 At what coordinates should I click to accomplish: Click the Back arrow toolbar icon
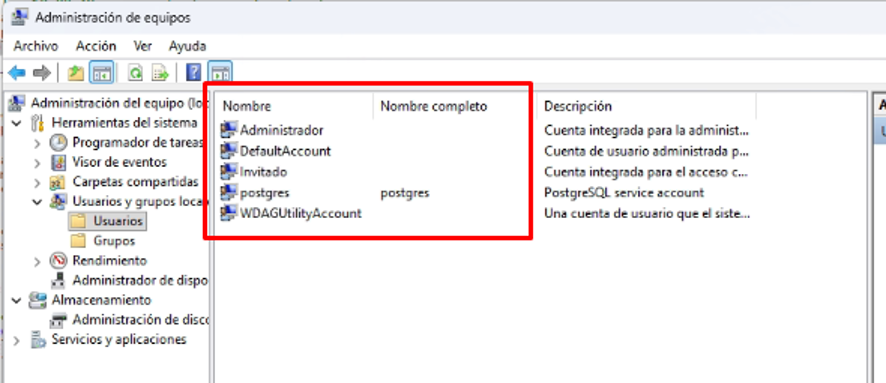(x=17, y=73)
